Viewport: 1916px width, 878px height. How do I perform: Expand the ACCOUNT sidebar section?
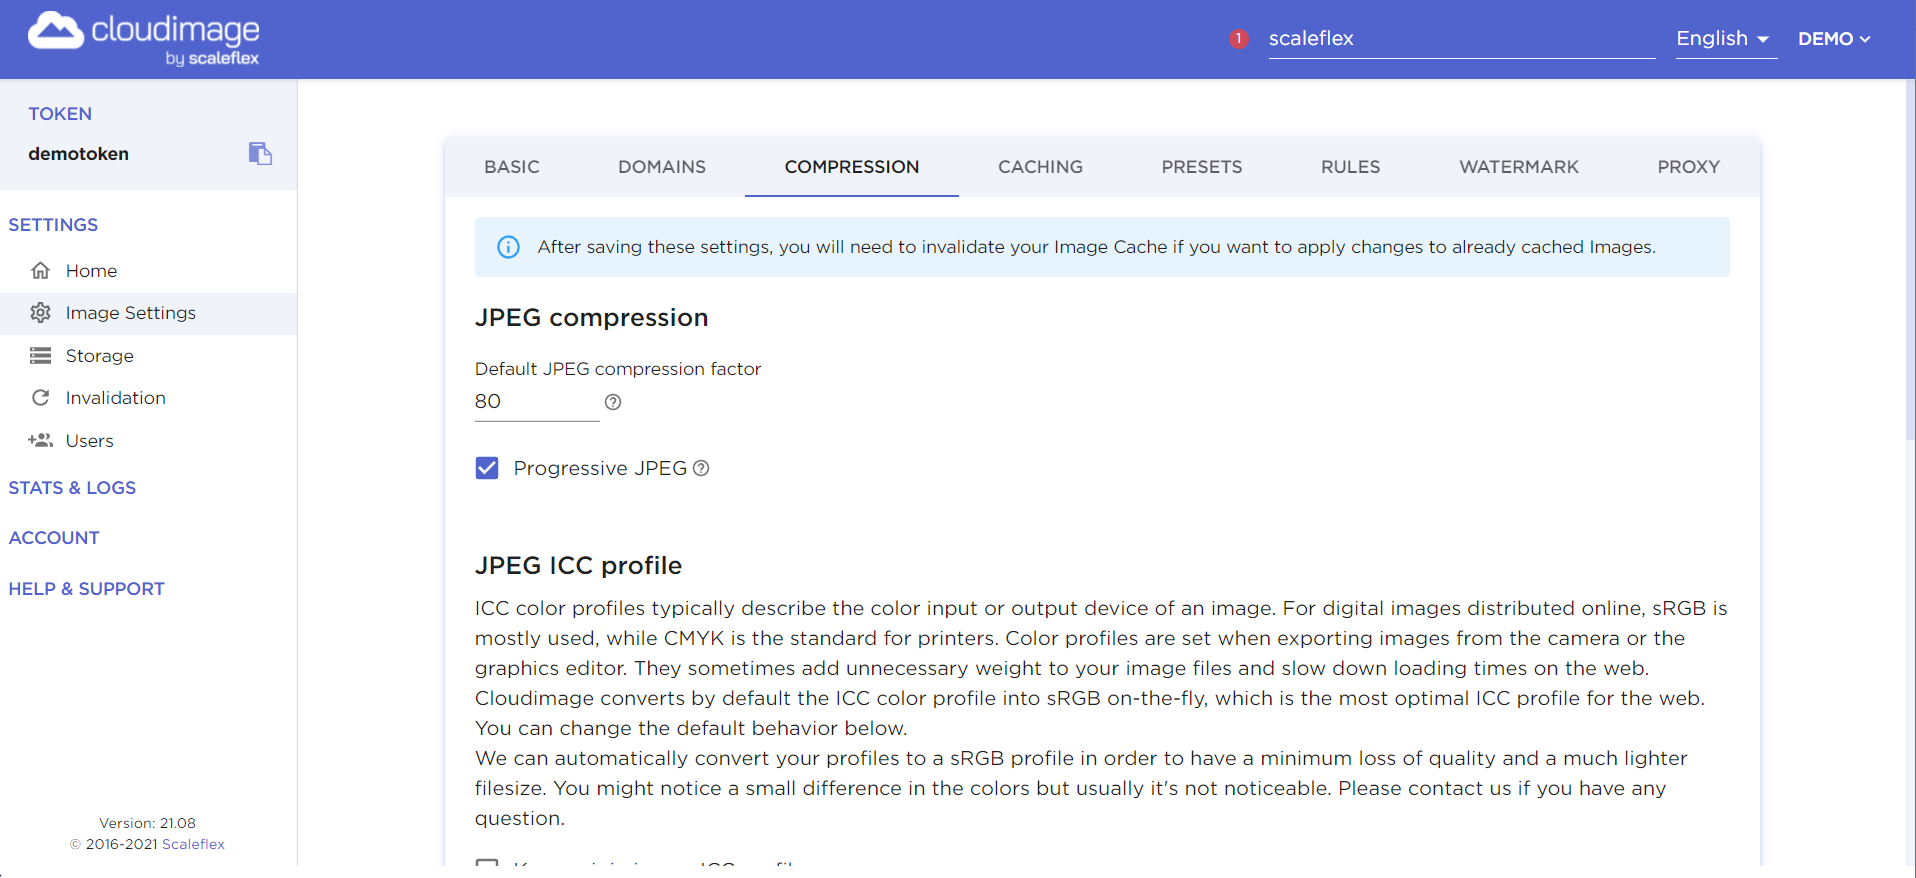coord(54,538)
